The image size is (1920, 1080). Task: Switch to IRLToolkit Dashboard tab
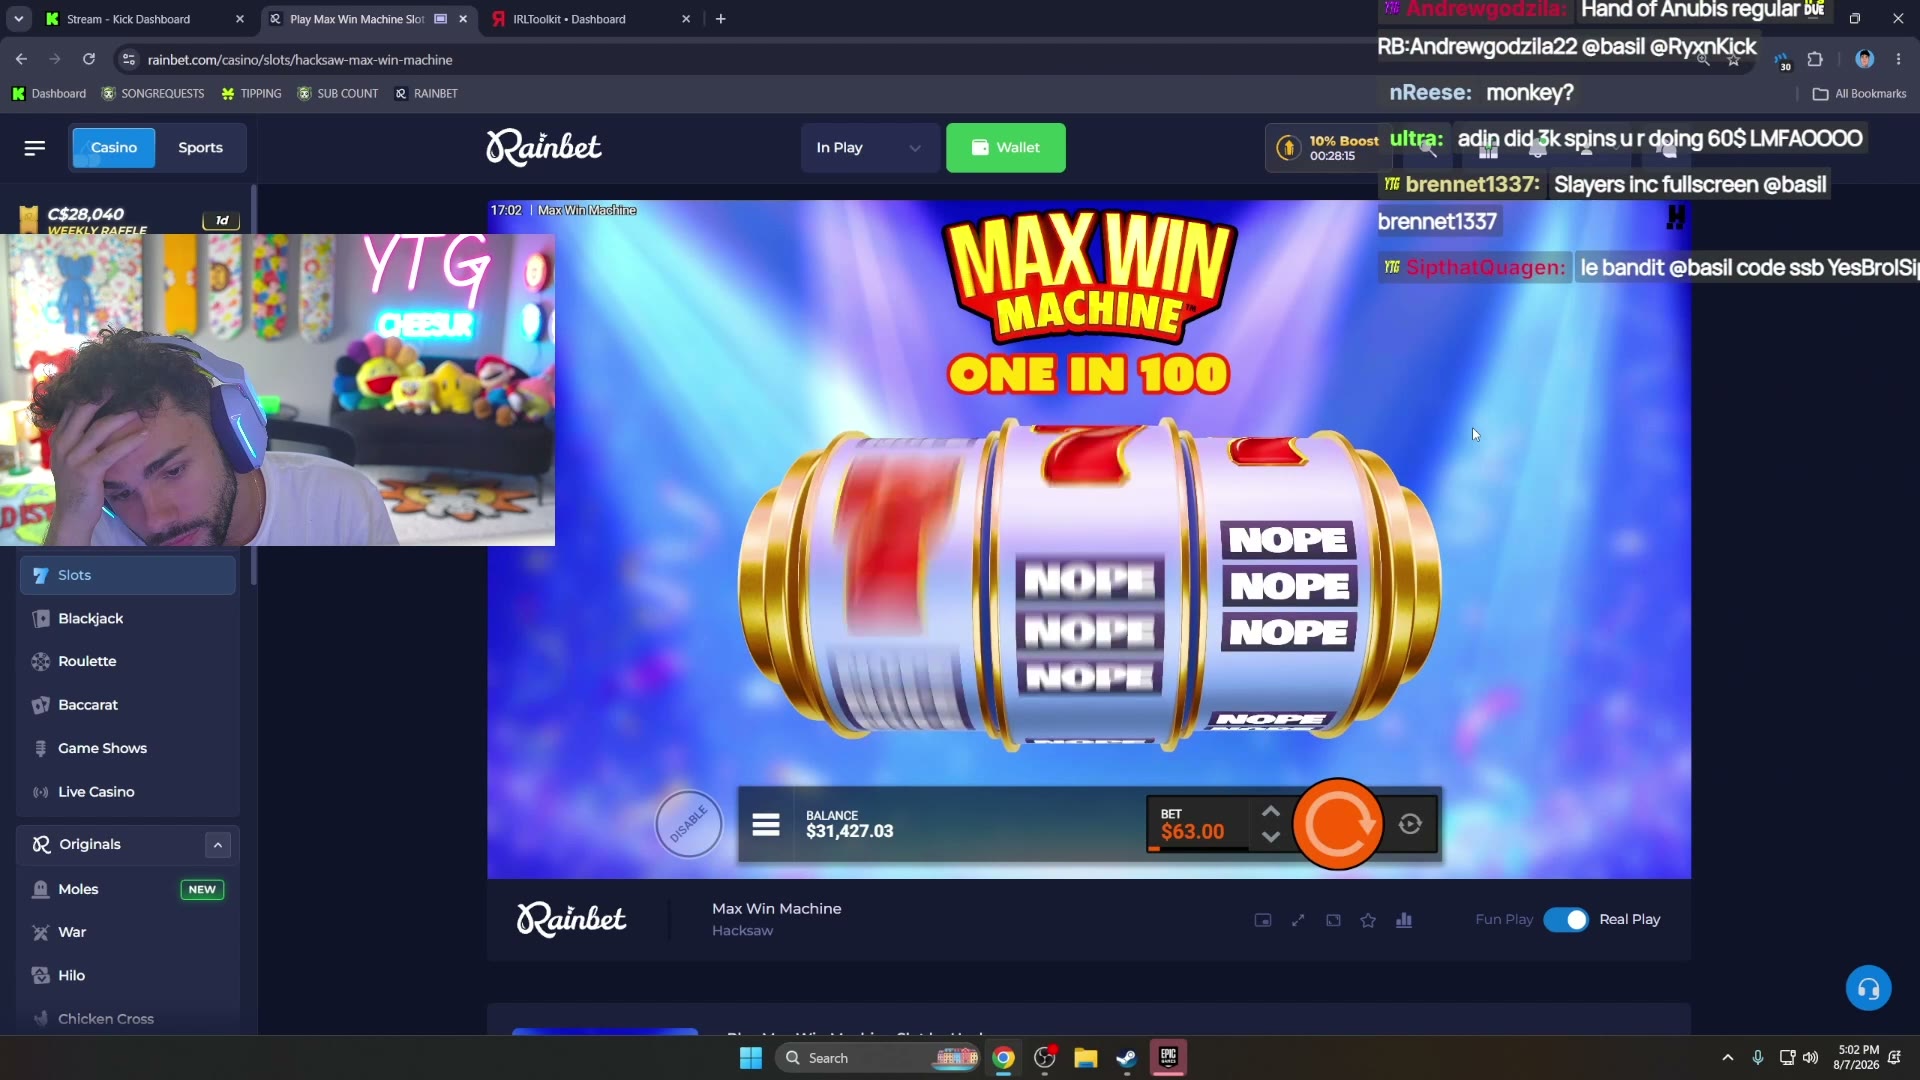click(592, 19)
